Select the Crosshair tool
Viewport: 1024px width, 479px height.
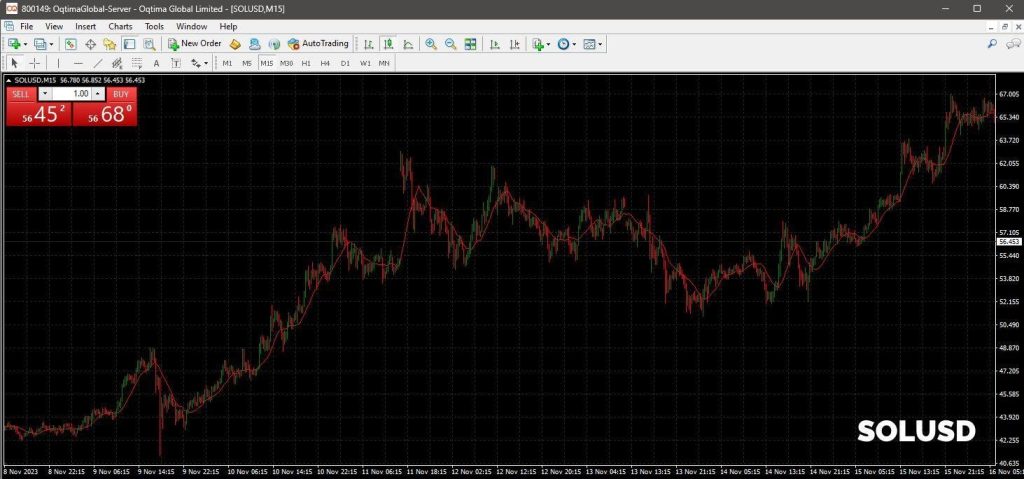35,63
